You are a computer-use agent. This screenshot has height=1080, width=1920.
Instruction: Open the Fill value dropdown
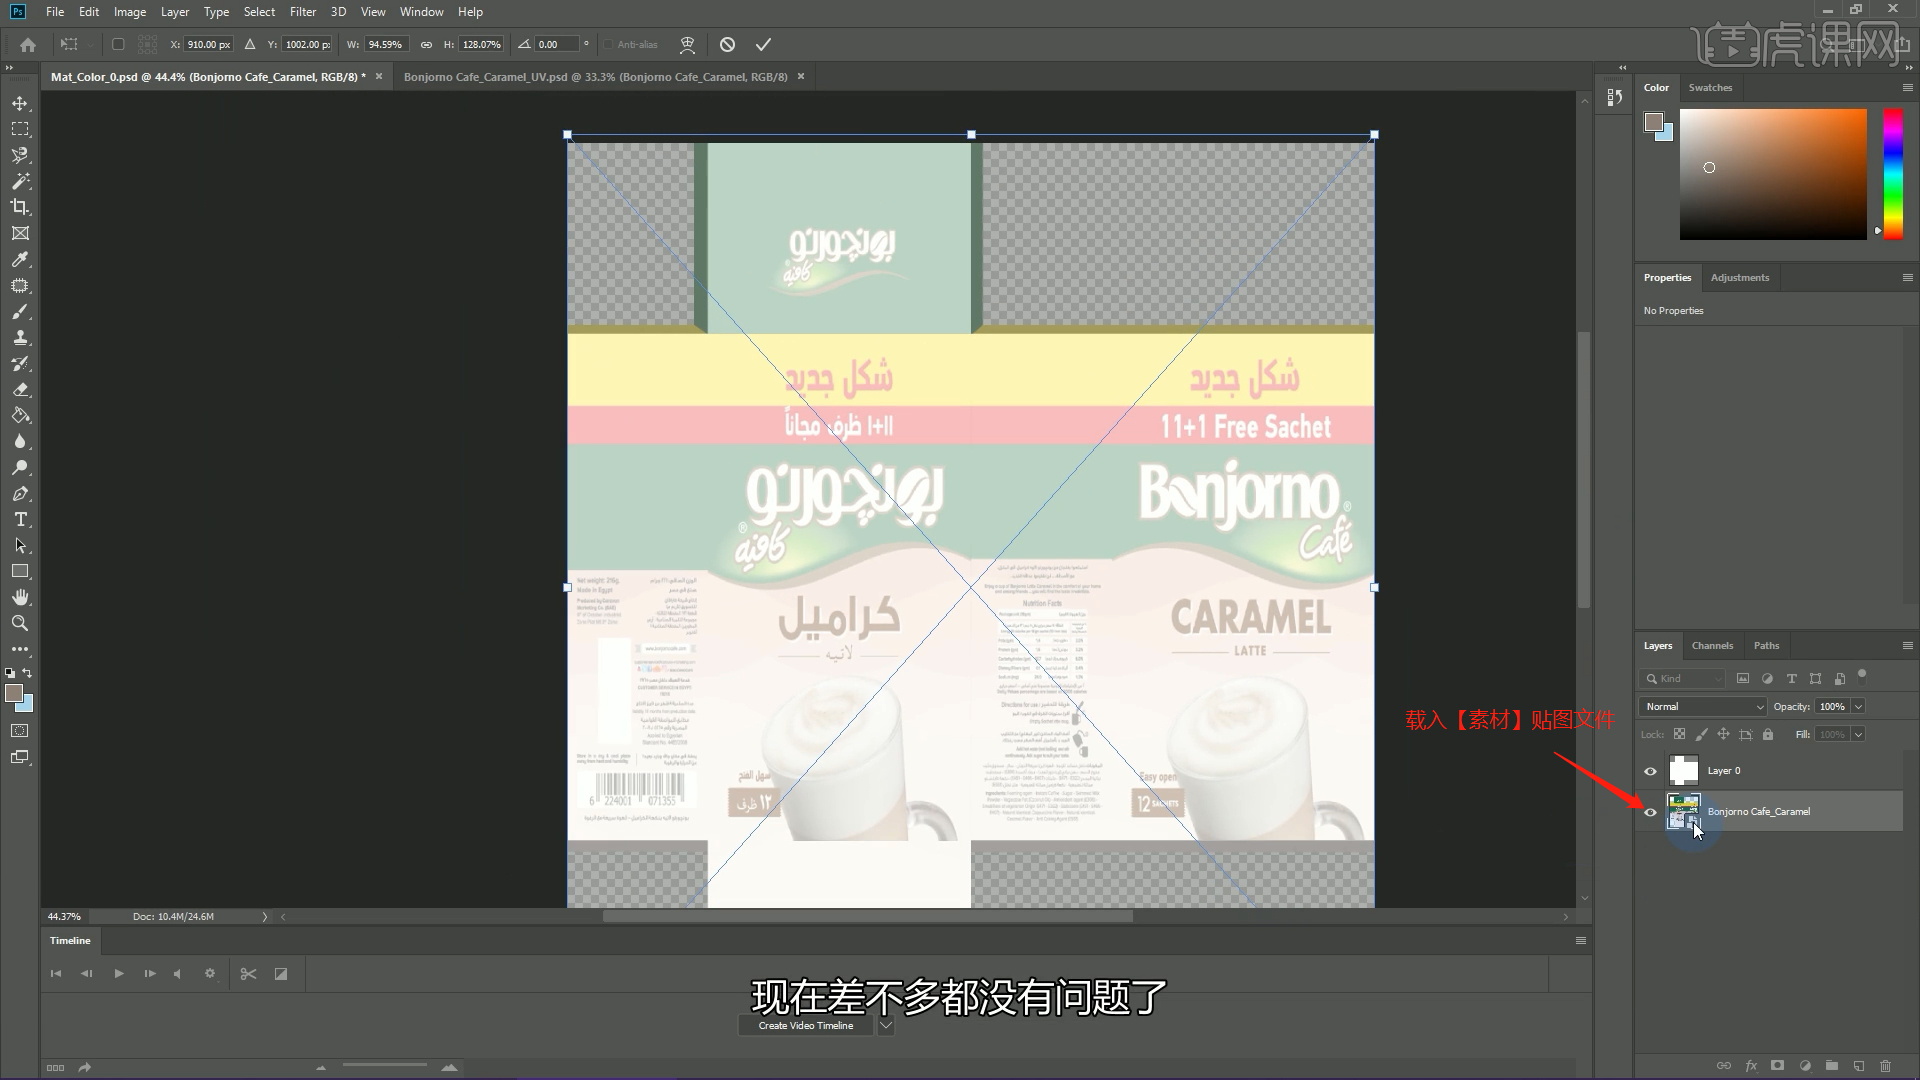1858,735
